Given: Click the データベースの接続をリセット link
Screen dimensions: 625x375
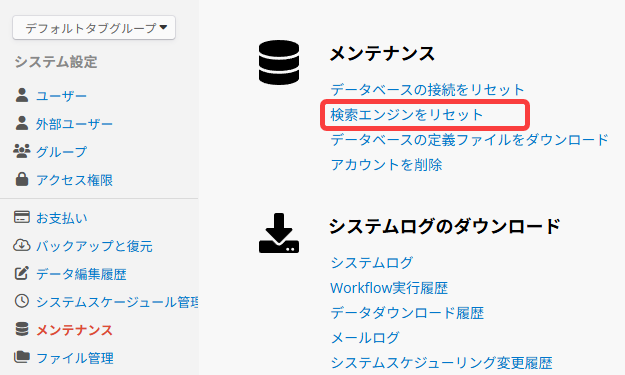Looking at the screenshot, I should [x=427, y=90].
